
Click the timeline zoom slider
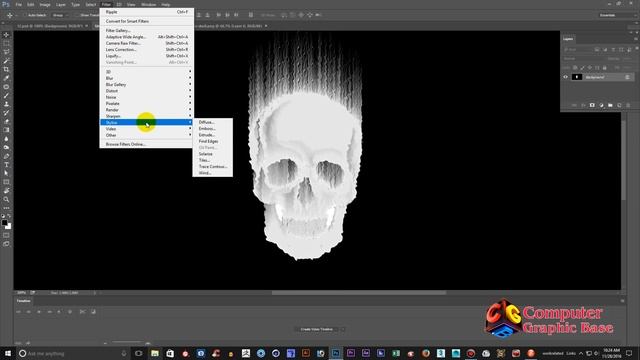tap(127, 343)
